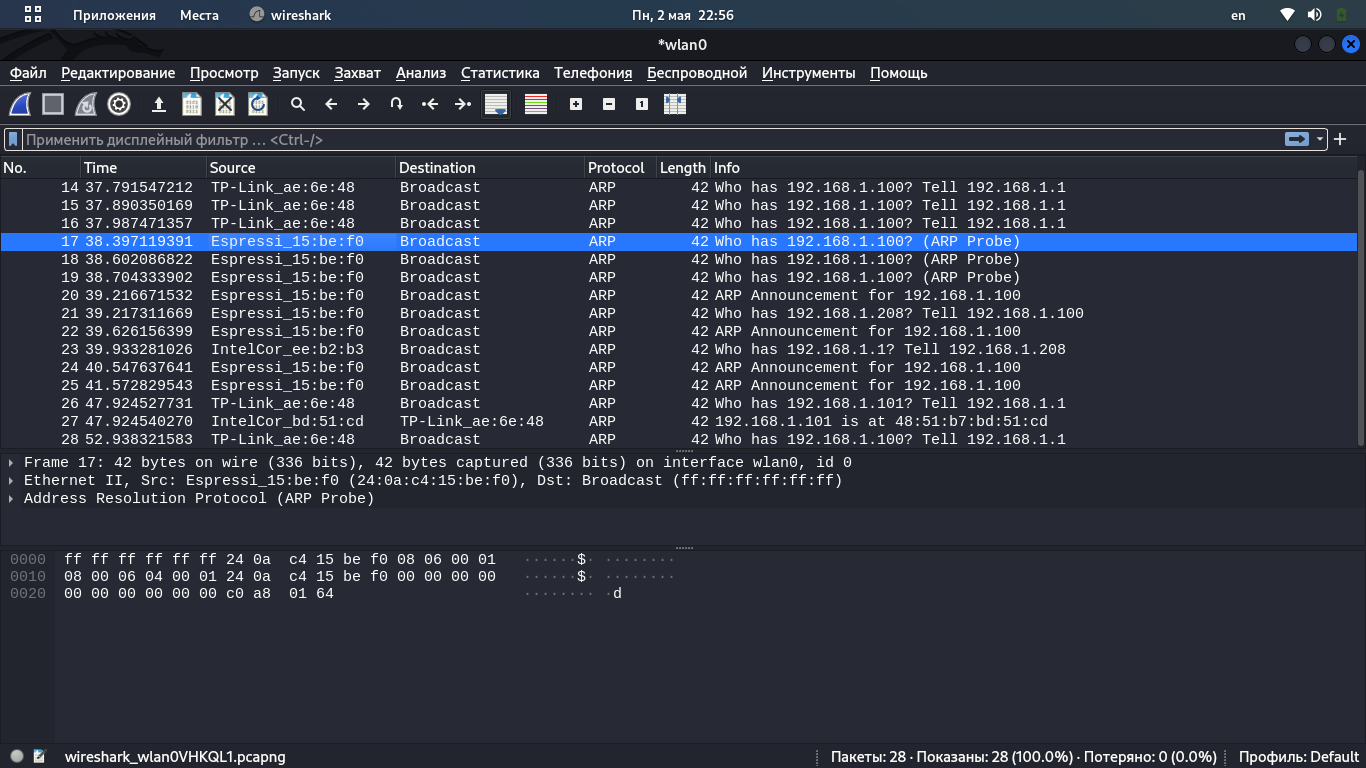The image size is (1366, 768).
Task: Click the Профиль: Default status label
Action: point(1298,757)
